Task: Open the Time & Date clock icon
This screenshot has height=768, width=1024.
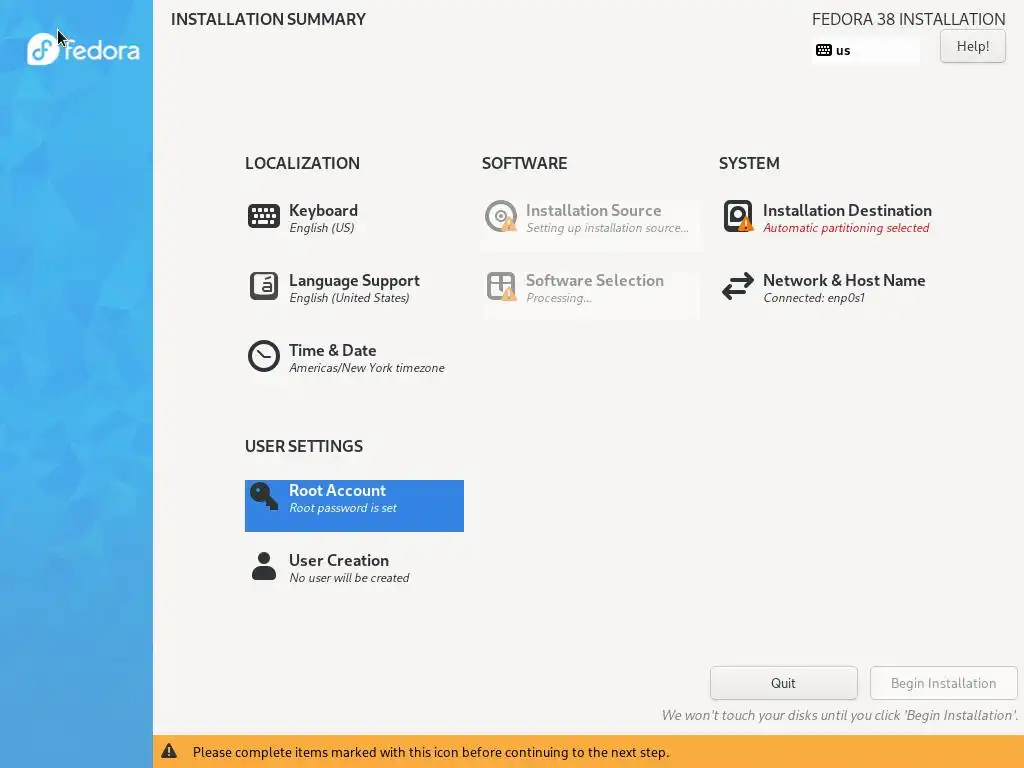Action: tap(264, 356)
